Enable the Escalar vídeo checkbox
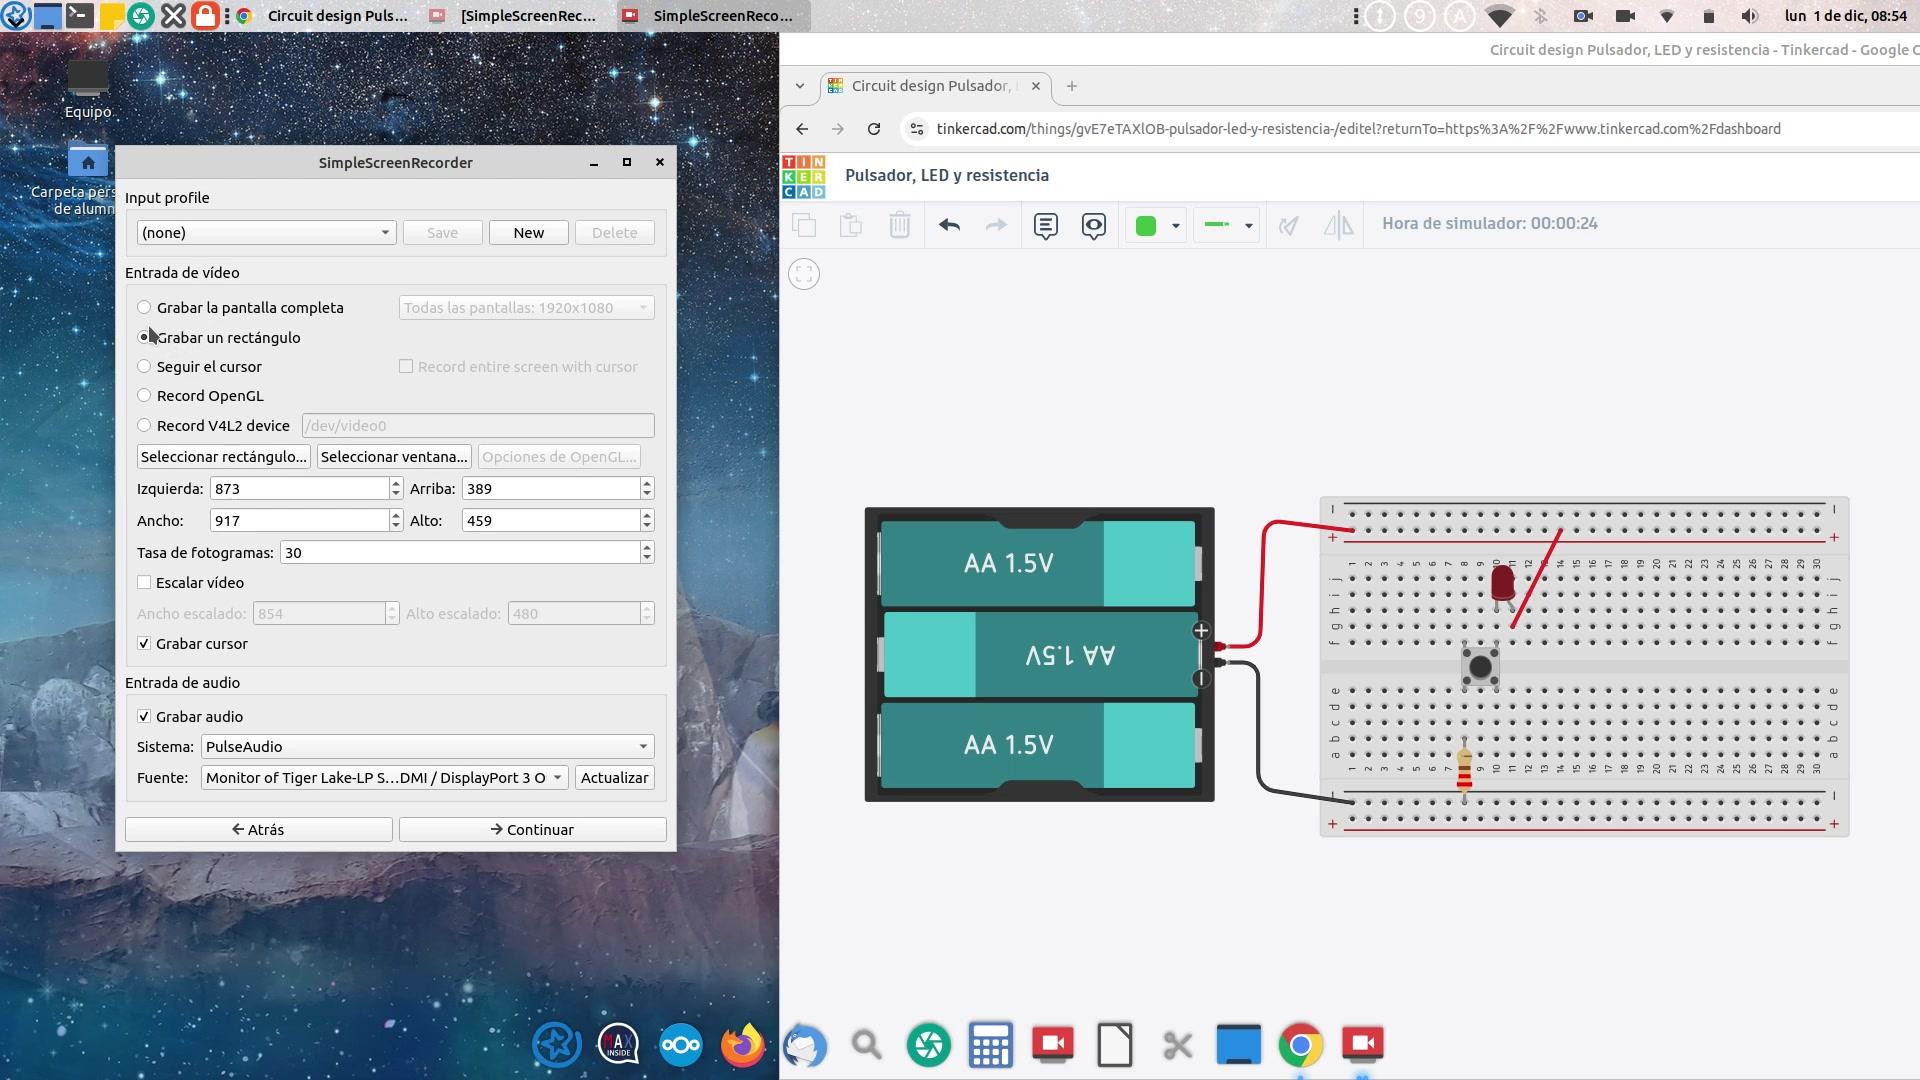This screenshot has height=1080, width=1920. coord(144,583)
